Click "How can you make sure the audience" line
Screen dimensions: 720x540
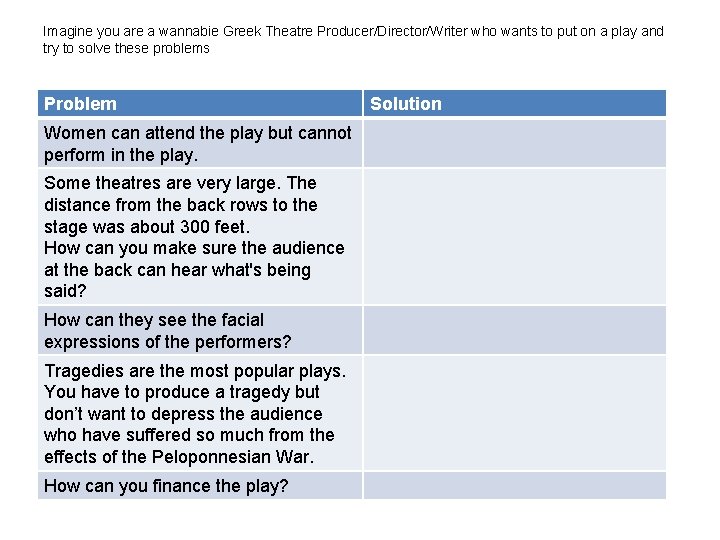tap(194, 248)
